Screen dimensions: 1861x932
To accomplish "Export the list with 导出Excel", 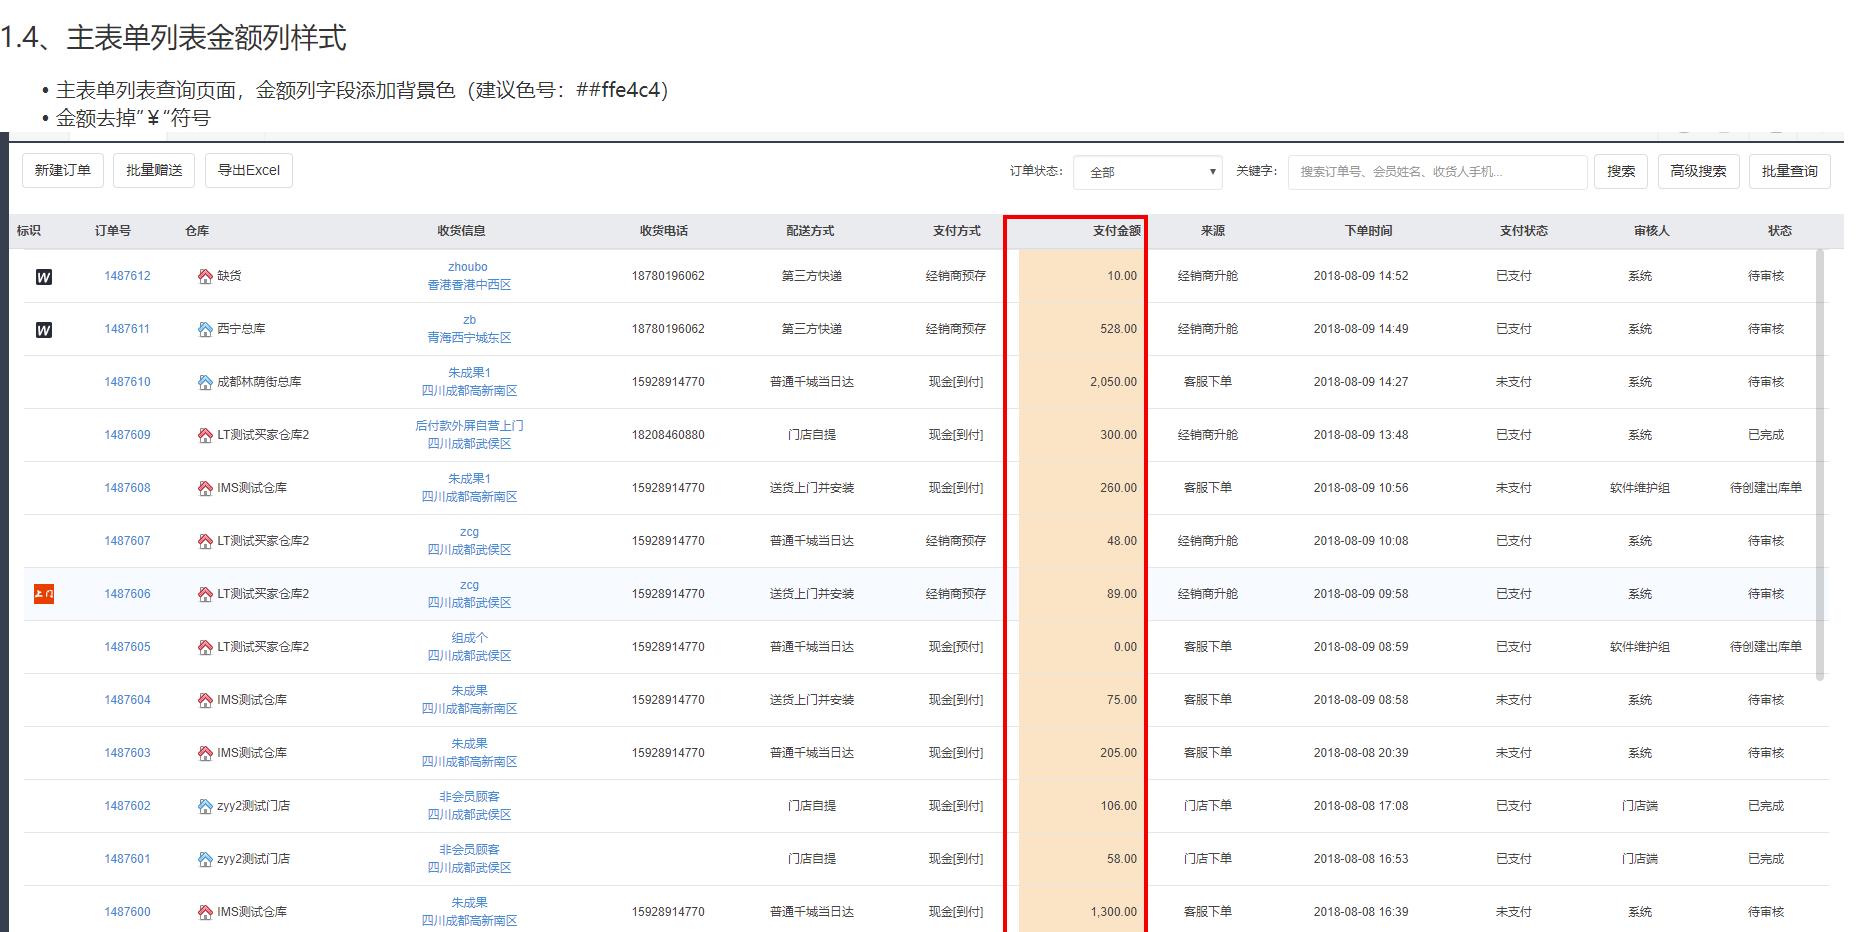I will point(249,170).
